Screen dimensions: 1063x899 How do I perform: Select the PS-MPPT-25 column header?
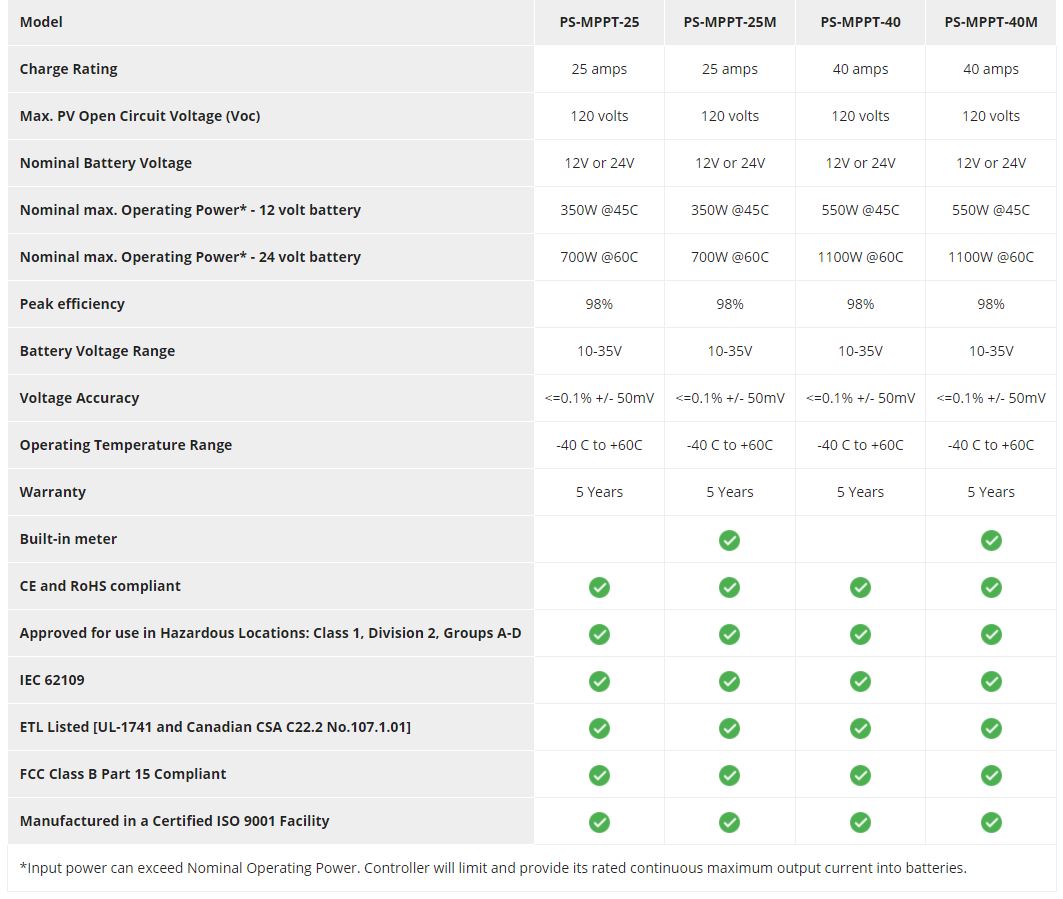point(599,22)
